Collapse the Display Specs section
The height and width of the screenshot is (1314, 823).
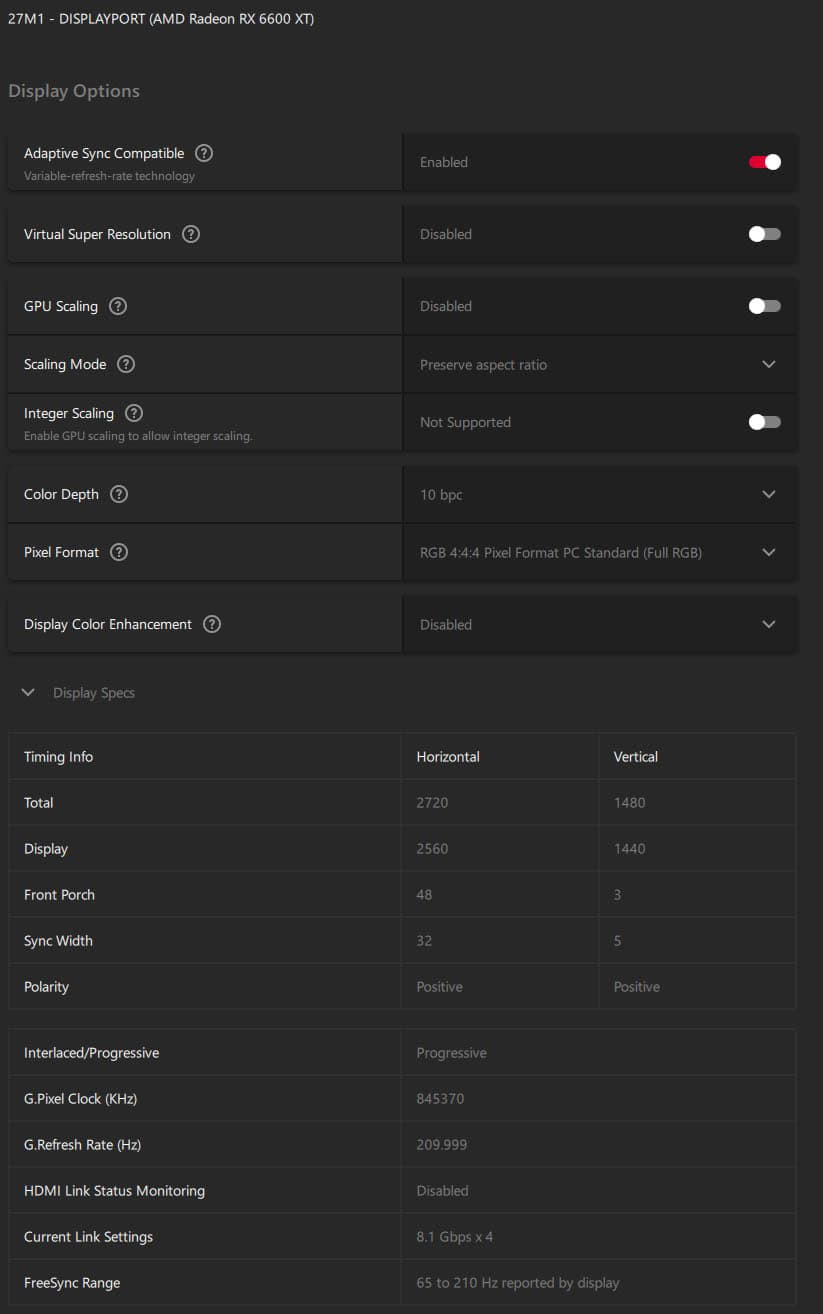tap(29, 692)
